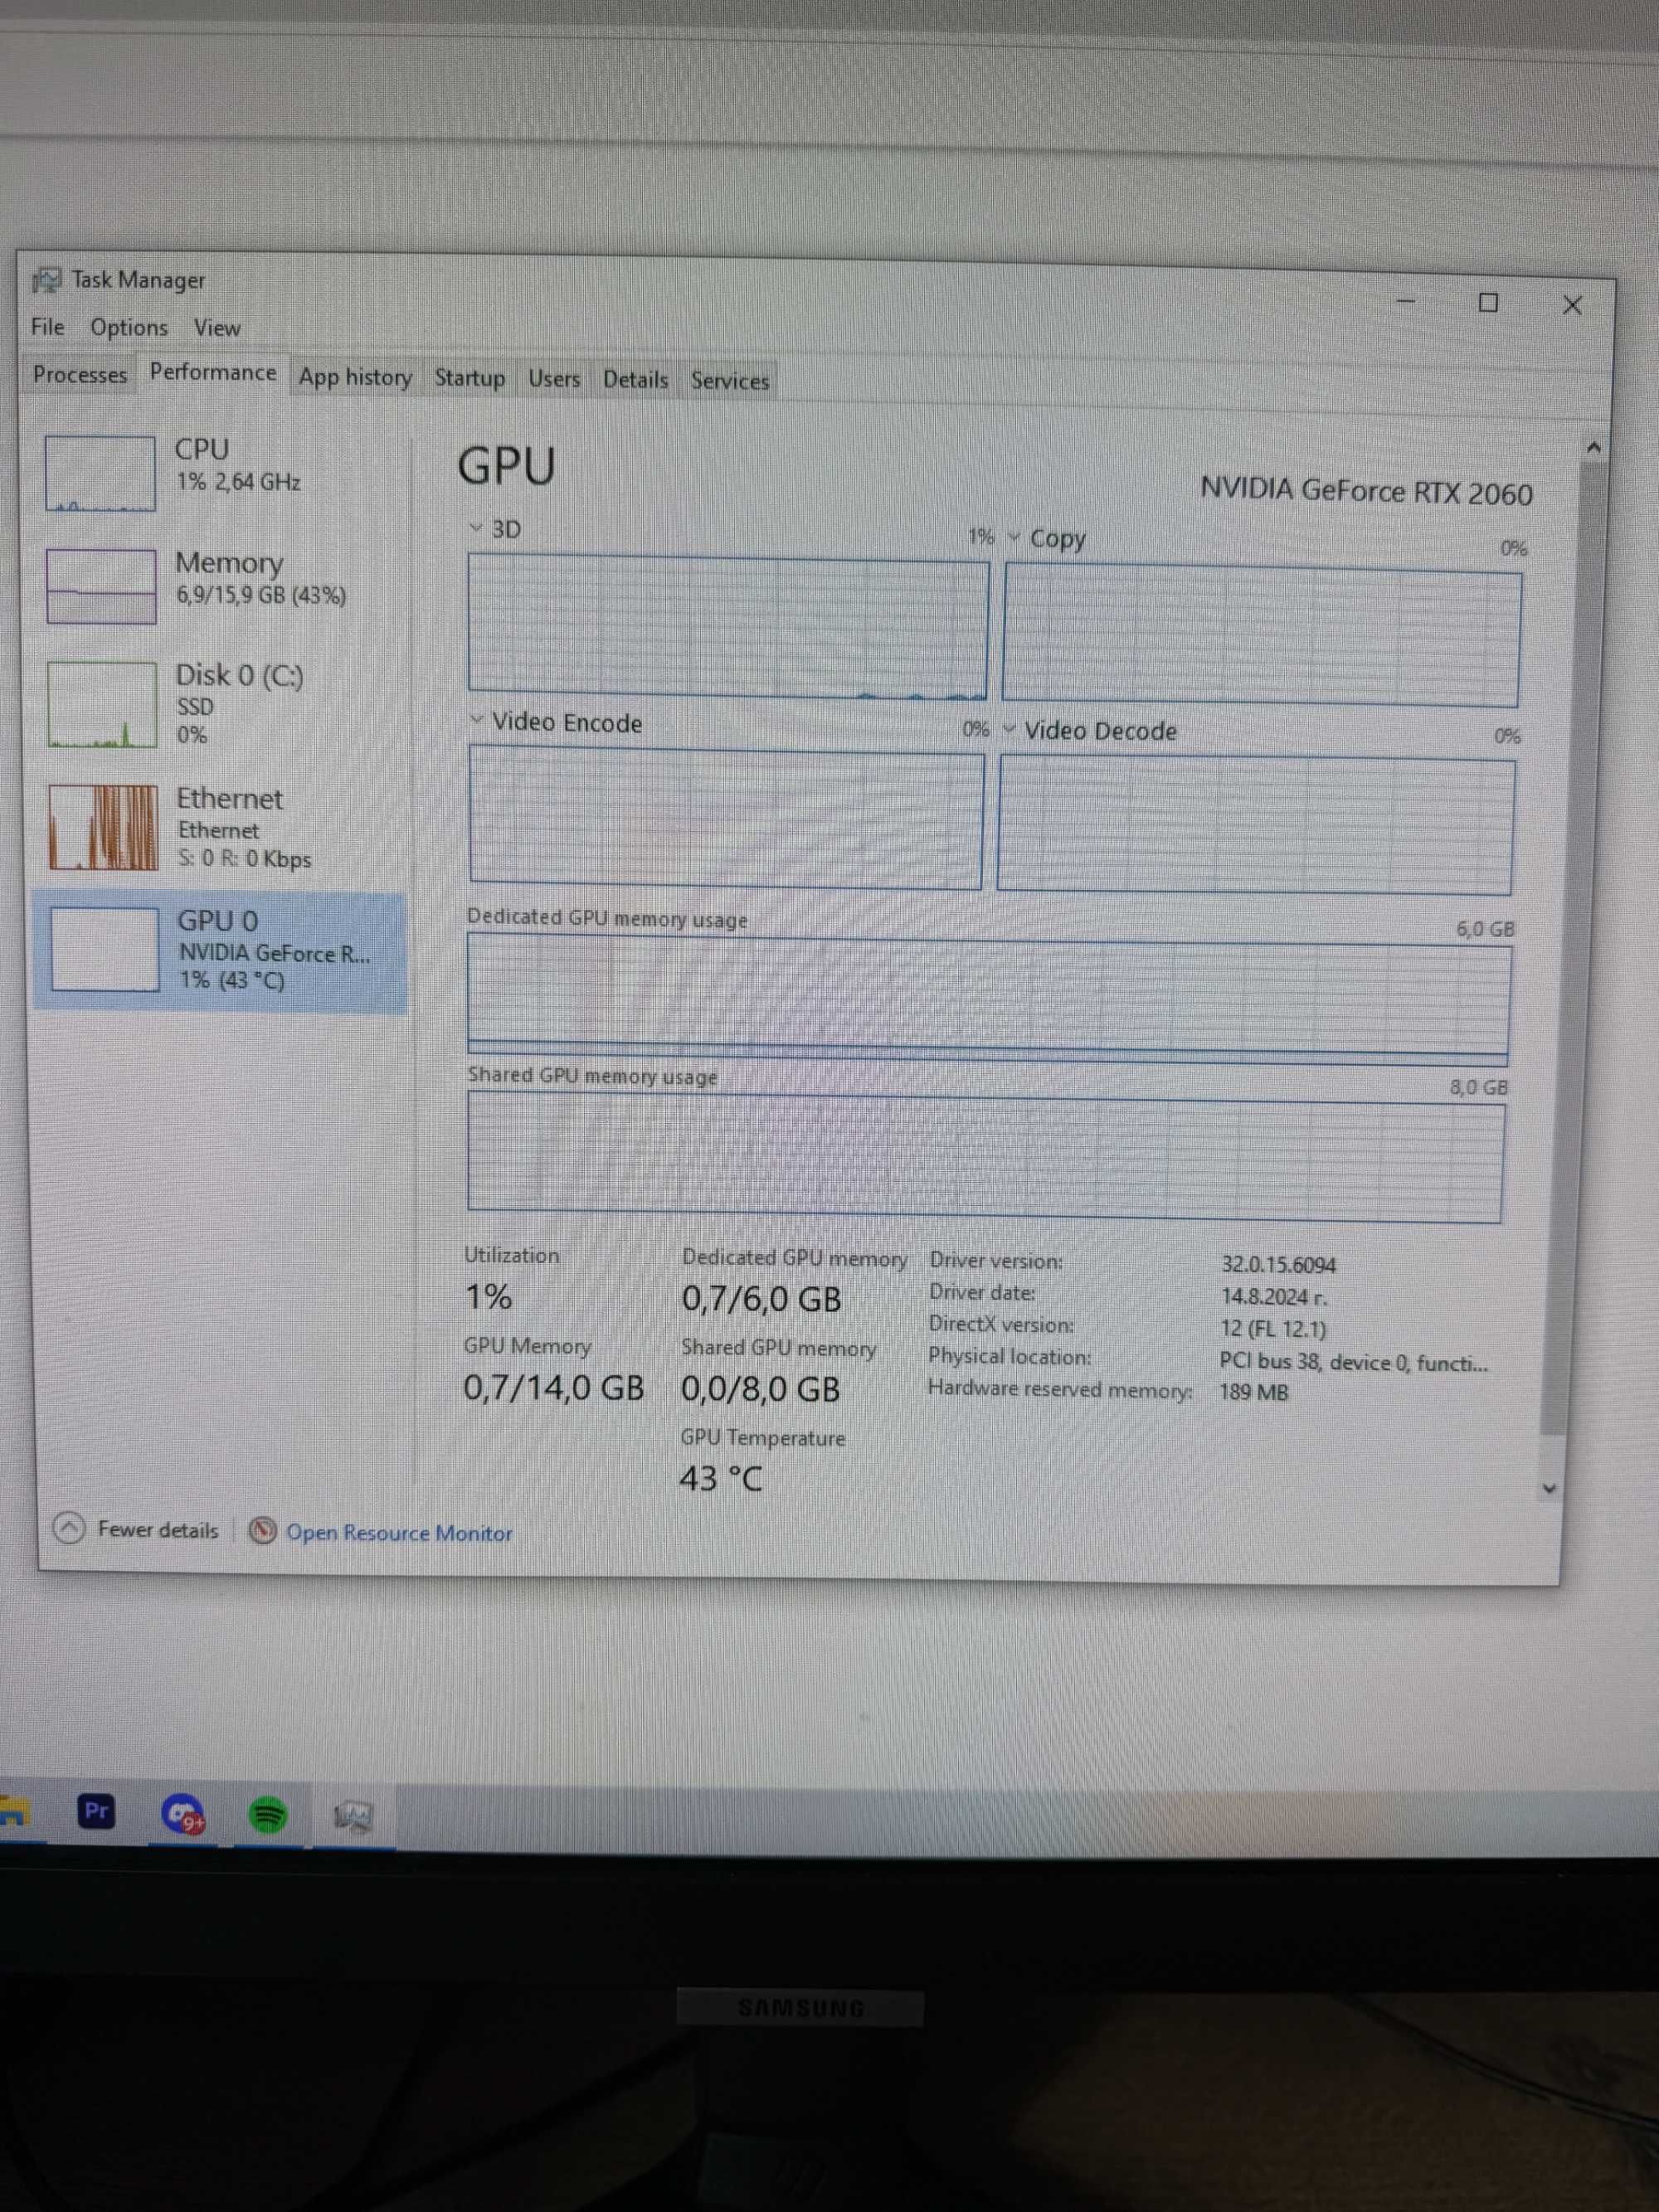This screenshot has height=2212, width=1659.
Task: Select GPU 0 in the sidebar
Action: (x=220, y=951)
